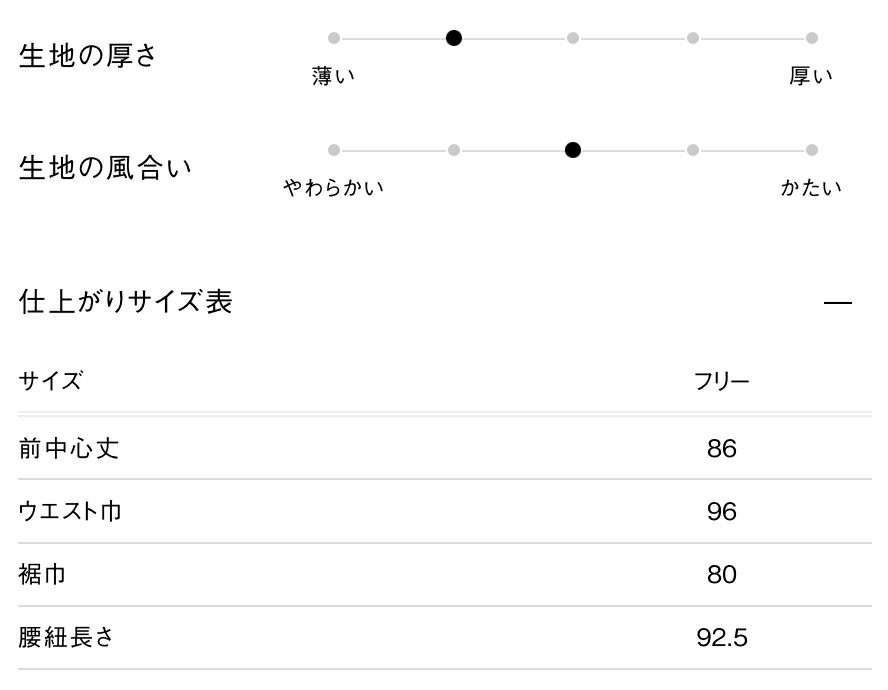Click the ウエスト巾 row label
The image size is (888, 690).
pos(70,512)
